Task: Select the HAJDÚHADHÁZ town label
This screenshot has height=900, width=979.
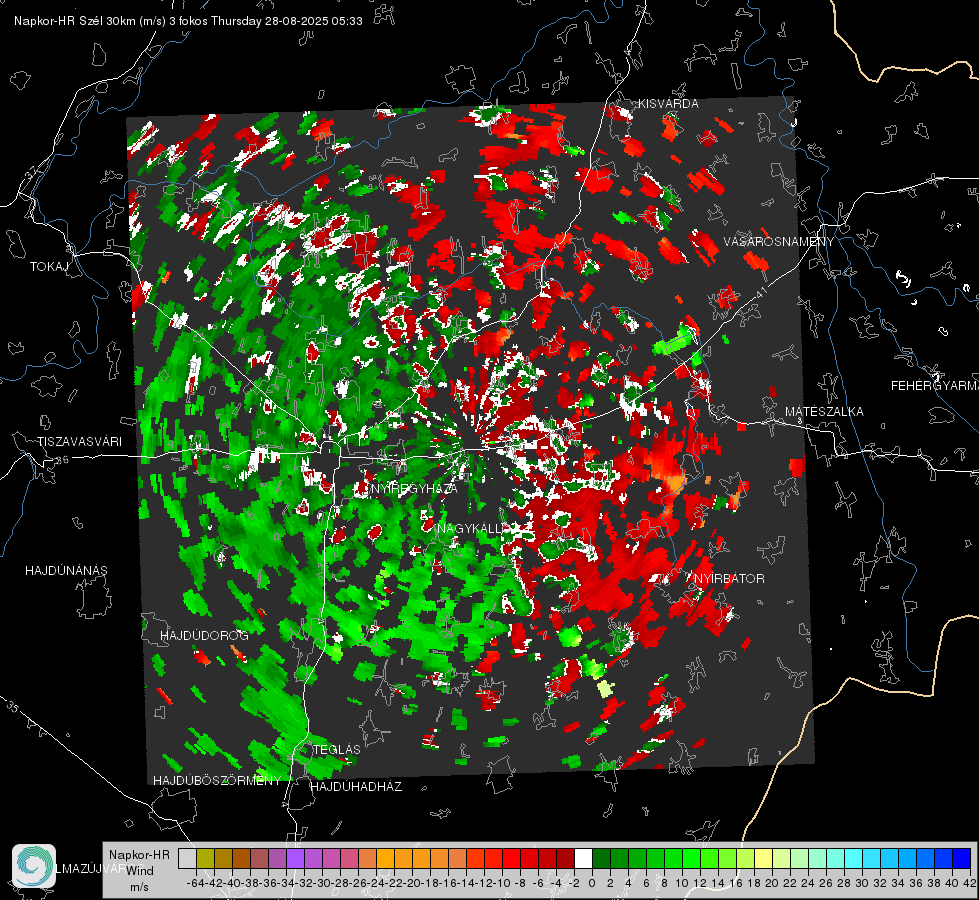Action: pyautogui.click(x=356, y=787)
